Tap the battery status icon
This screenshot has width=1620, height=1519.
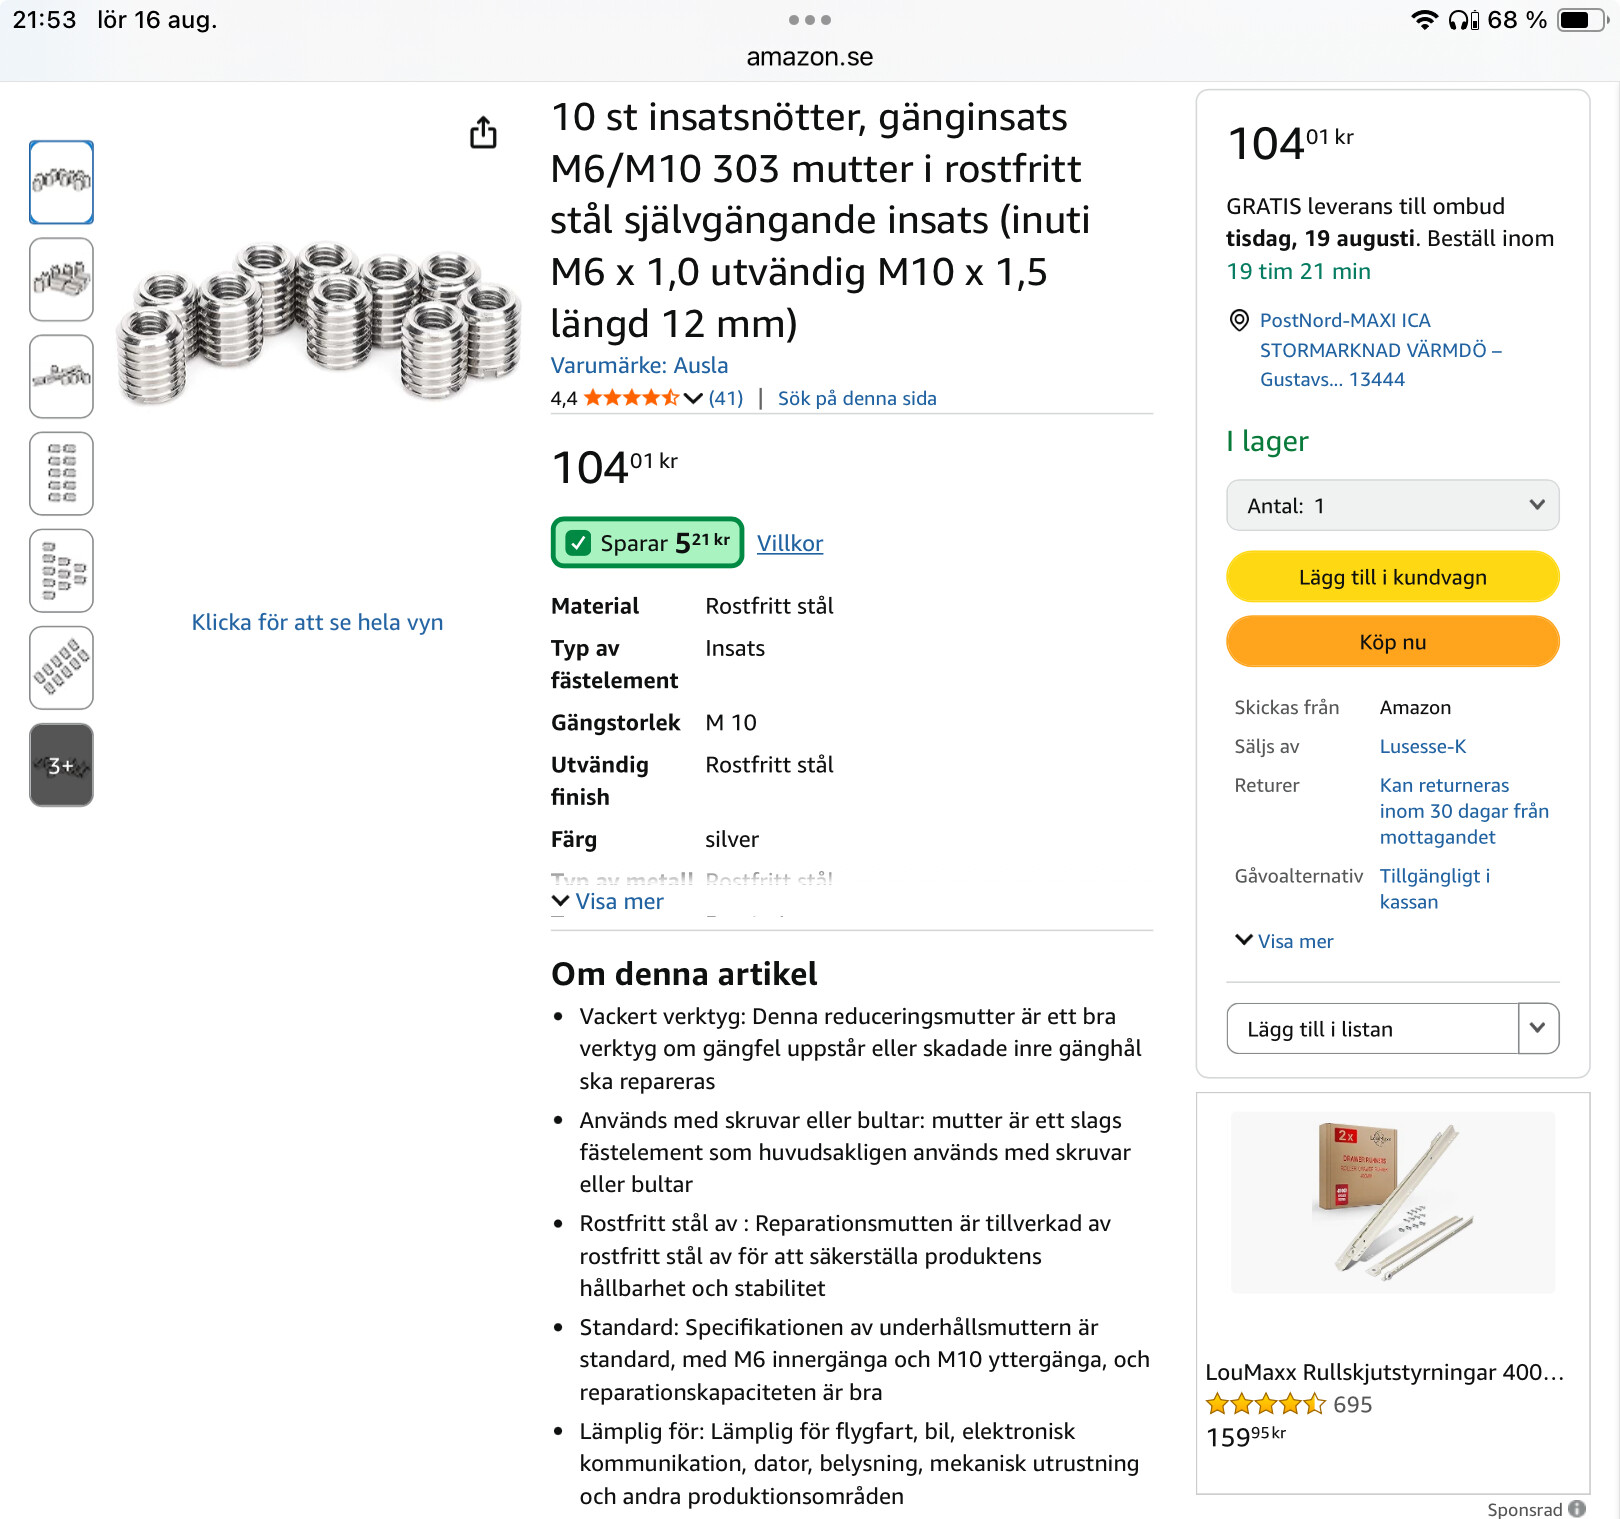(x=1582, y=20)
